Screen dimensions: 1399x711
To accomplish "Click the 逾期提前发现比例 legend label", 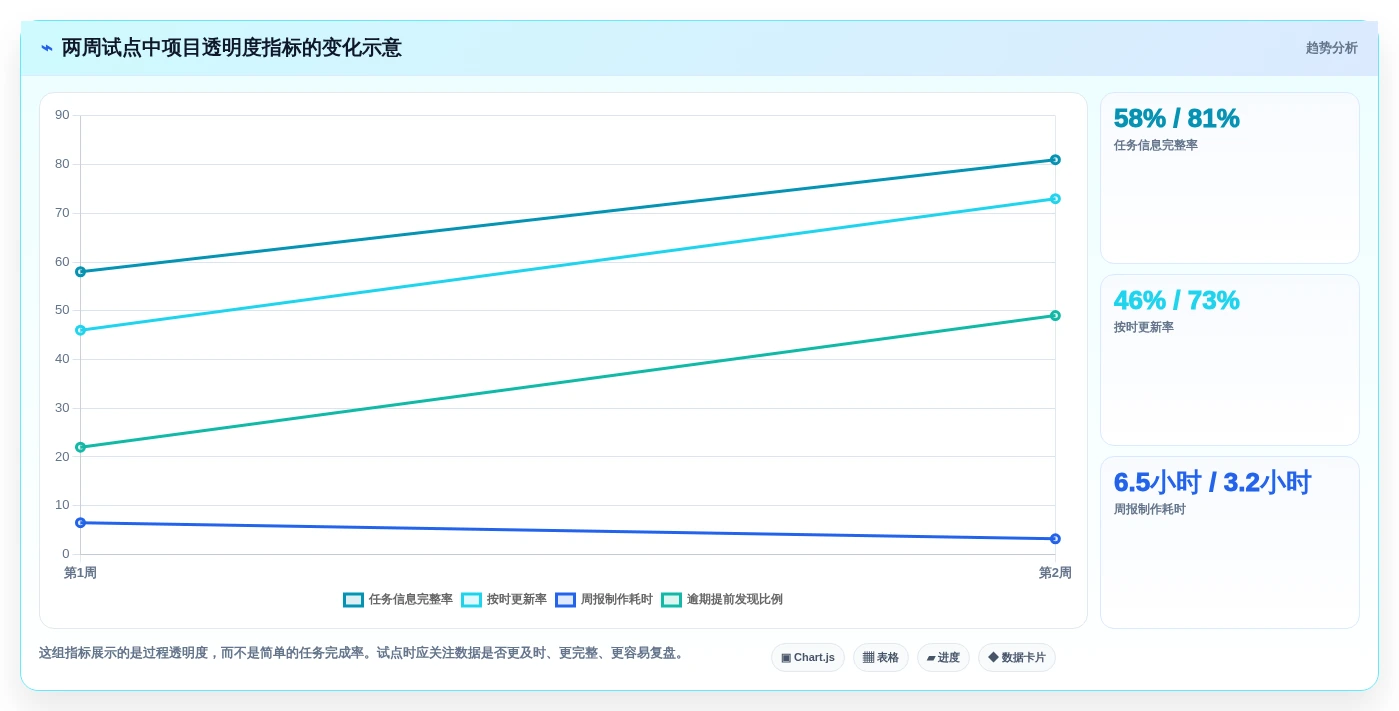I will click(735, 600).
